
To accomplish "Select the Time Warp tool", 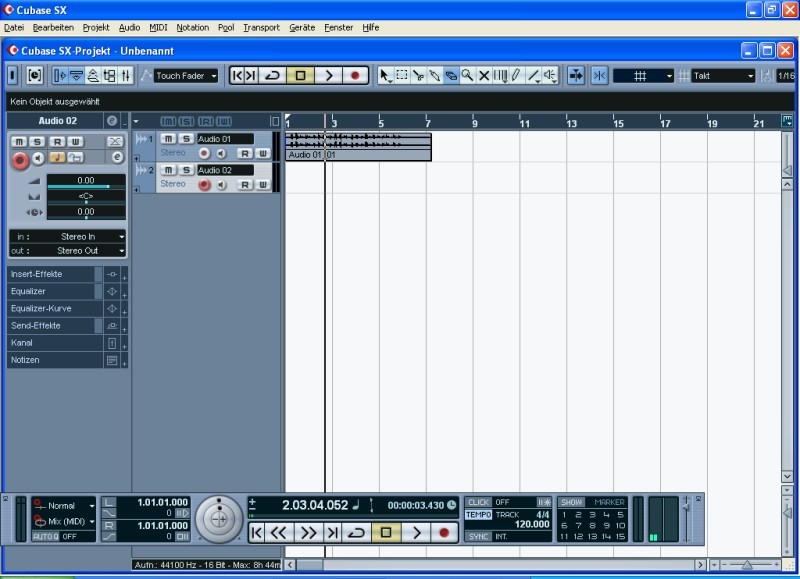I will (500, 76).
